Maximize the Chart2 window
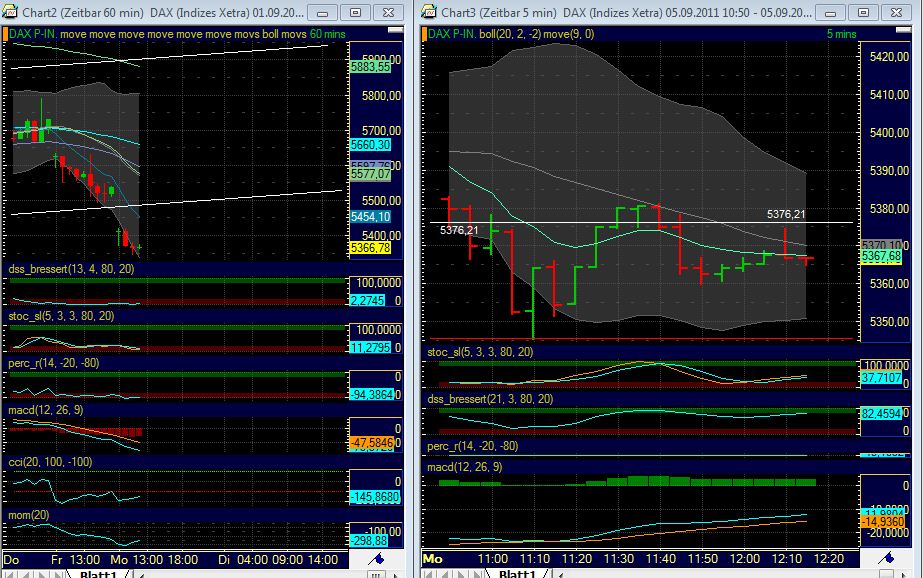Image resolution: width=923 pixels, height=578 pixels. [x=355, y=12]
